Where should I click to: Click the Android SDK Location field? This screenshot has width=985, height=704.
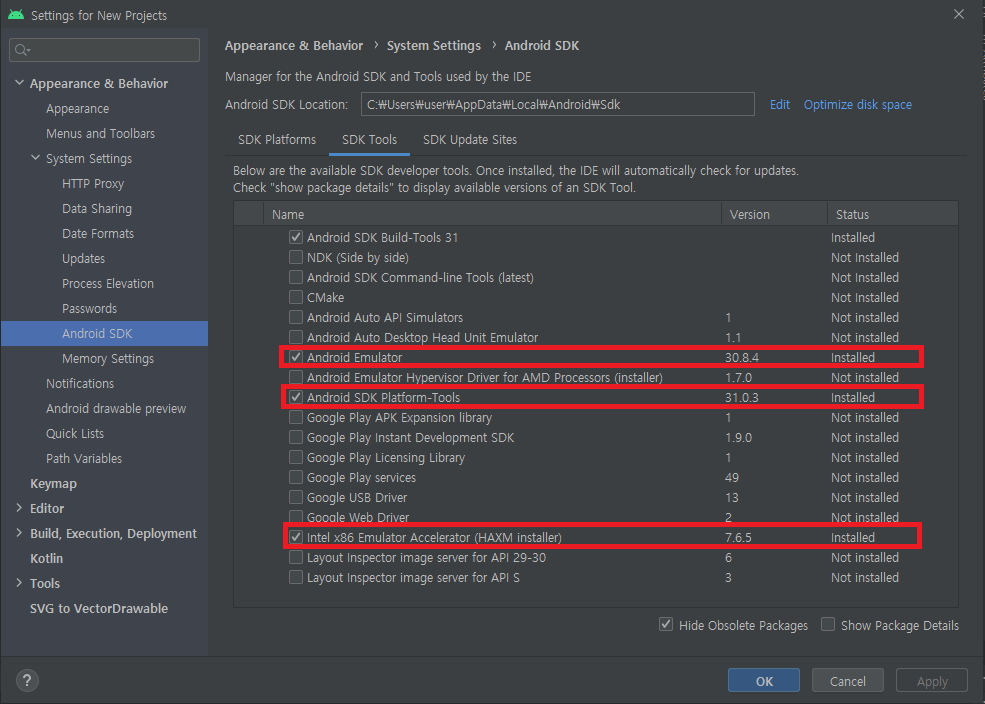coord(557,104)
